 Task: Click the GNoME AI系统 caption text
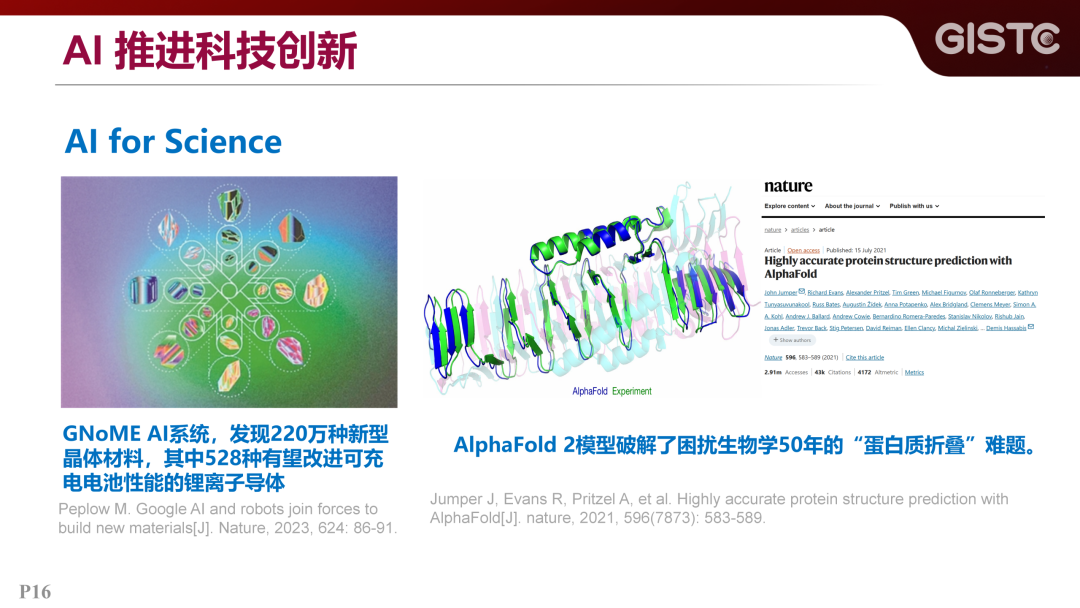pos(225,458)
